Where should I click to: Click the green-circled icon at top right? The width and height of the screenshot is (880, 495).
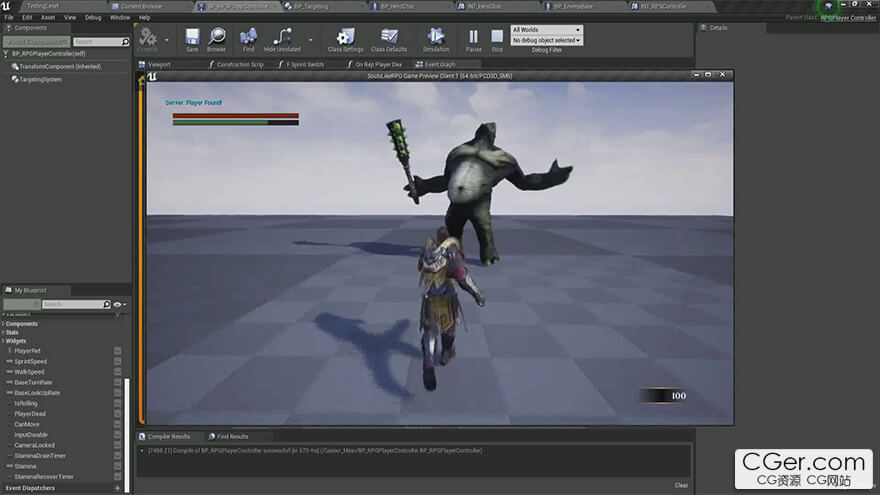[x=828, y=6]
